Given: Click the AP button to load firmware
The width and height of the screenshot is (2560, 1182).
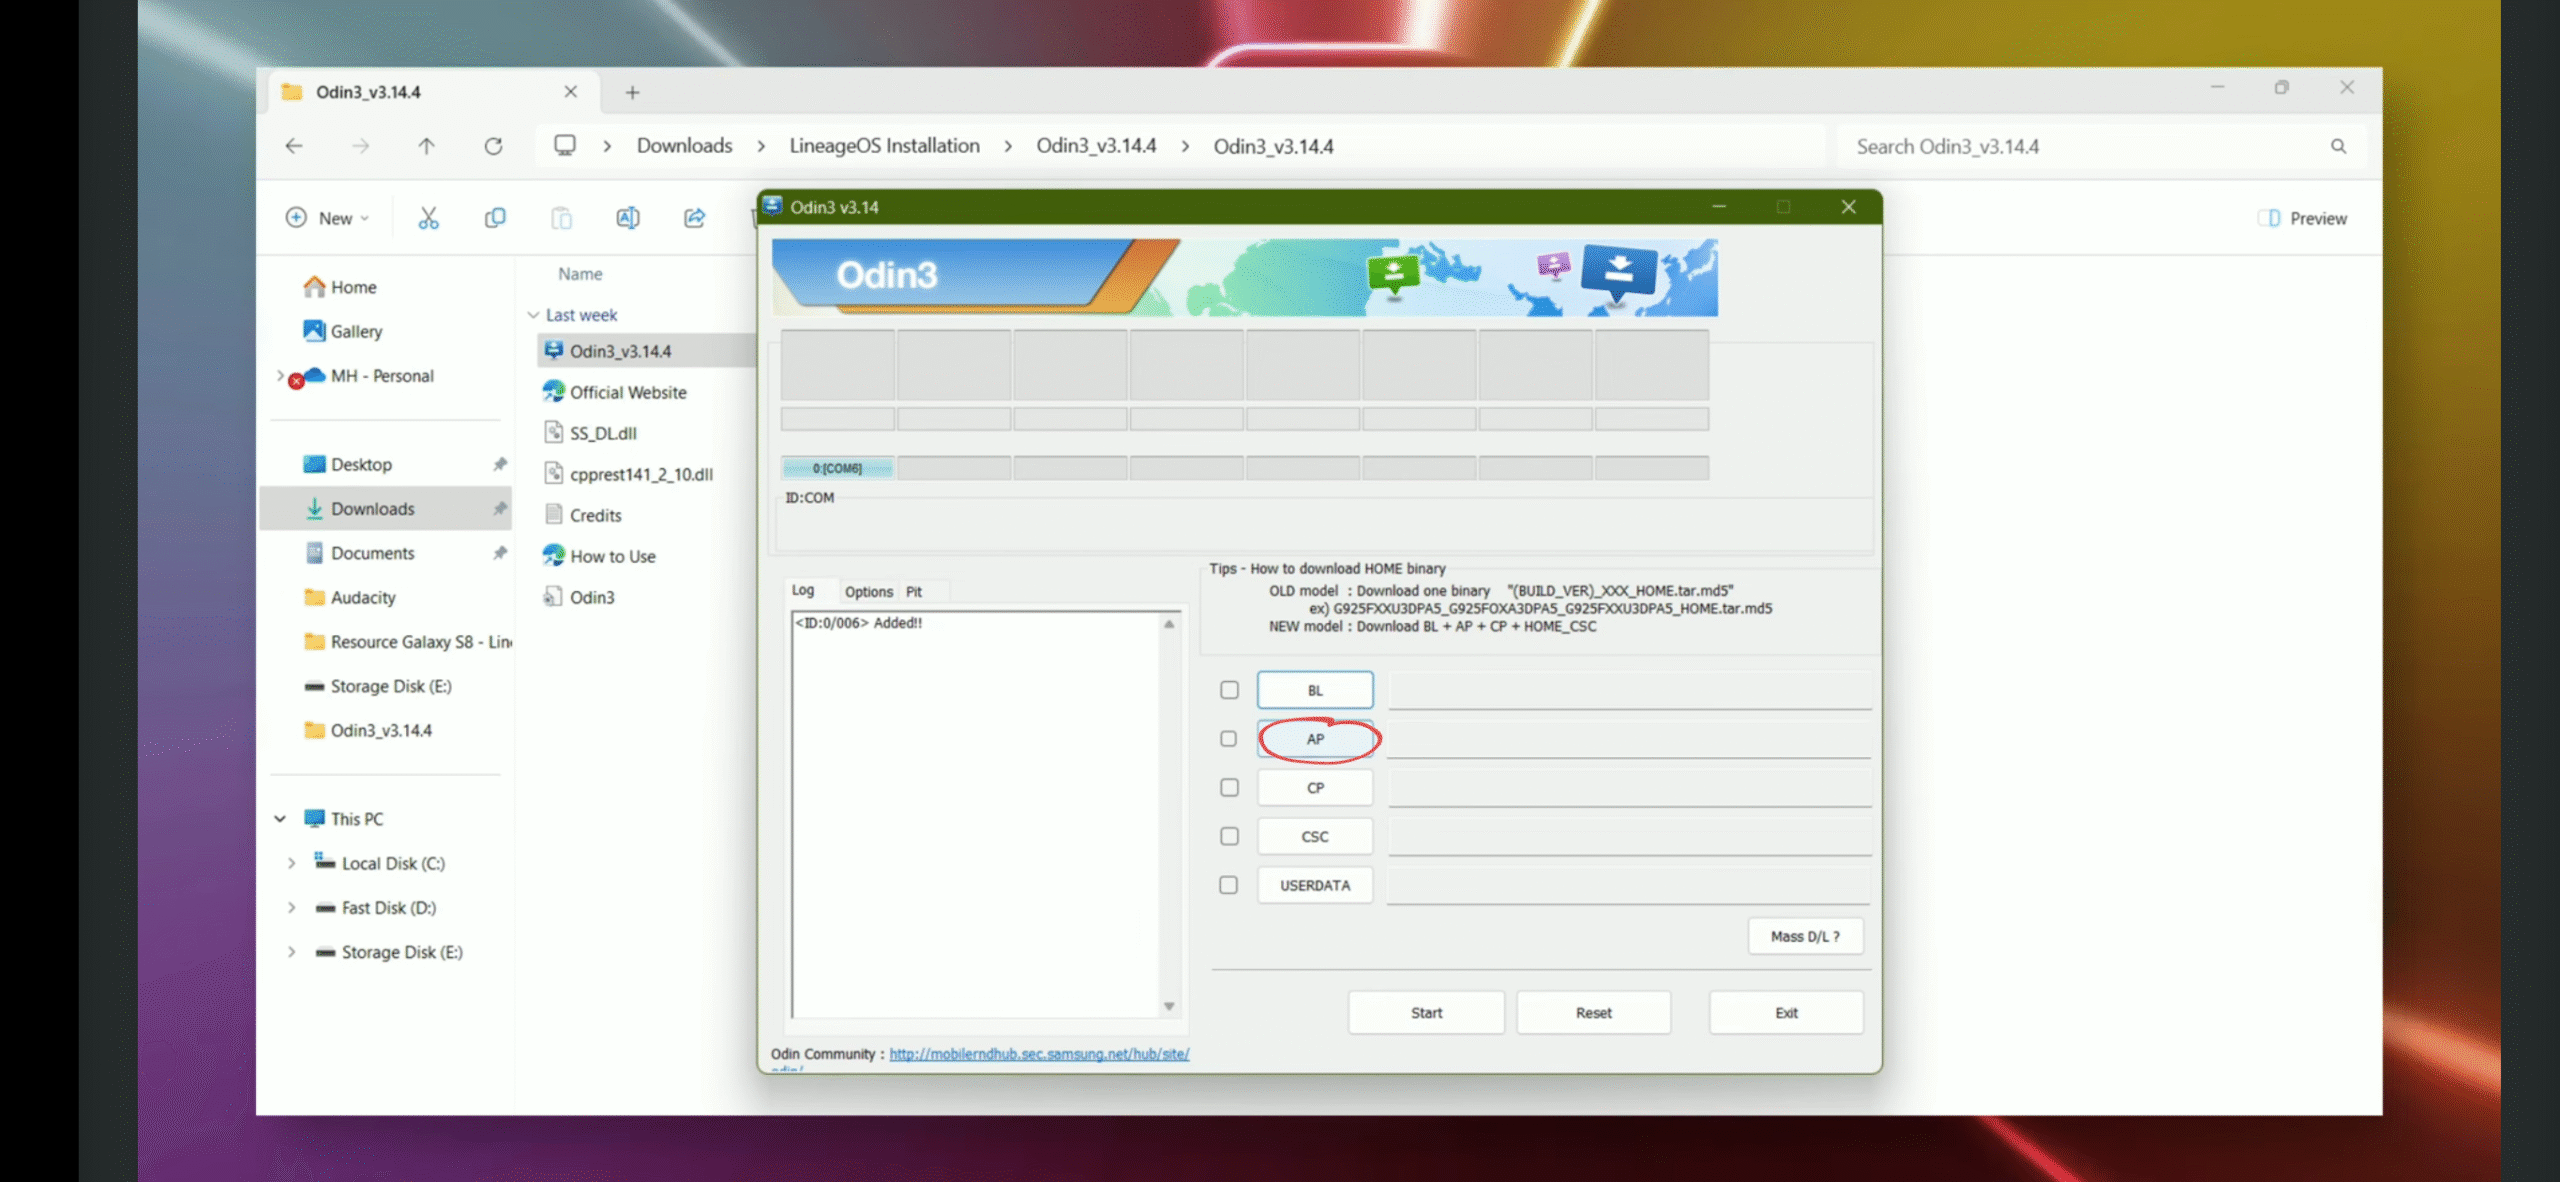Looking at the screenshot, I should click(x=1315, y=739).
